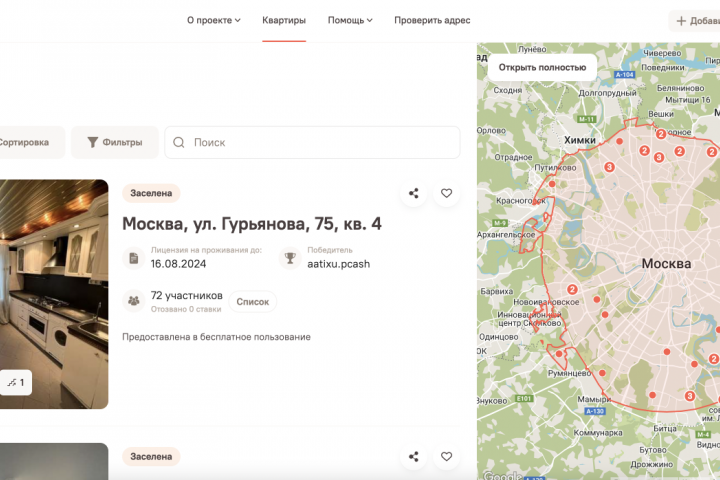Open the Фильтры panel

(115, 142)
